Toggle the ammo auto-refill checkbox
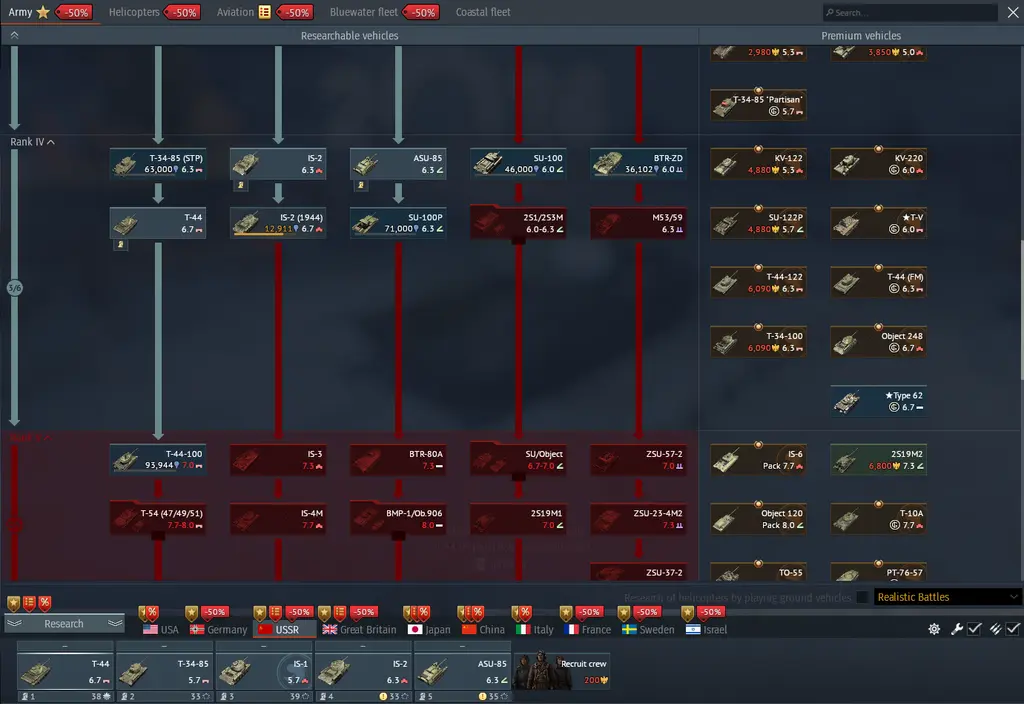This screenshot has width=1024, height=704. (1013, 629)
